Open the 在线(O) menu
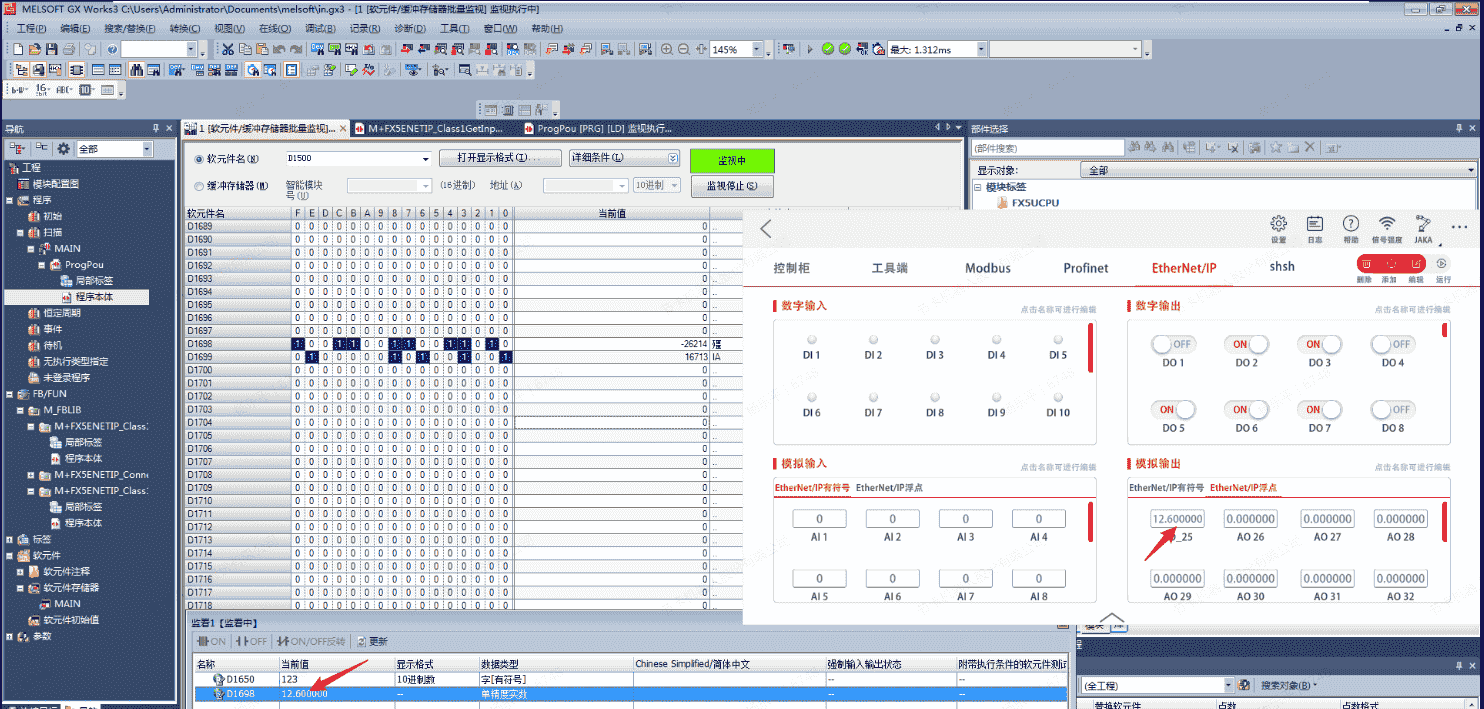The image size is (1484, 709). point(274,28)
